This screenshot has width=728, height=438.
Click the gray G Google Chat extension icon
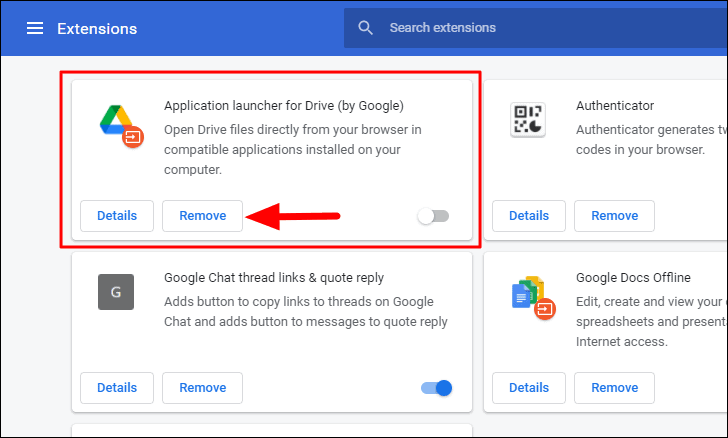click(116, 292)
